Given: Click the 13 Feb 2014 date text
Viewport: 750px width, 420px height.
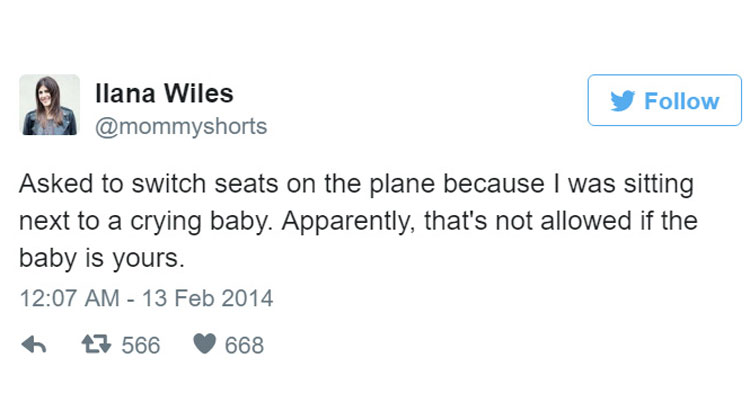Looking at the screenshot, I should [208, 298].
